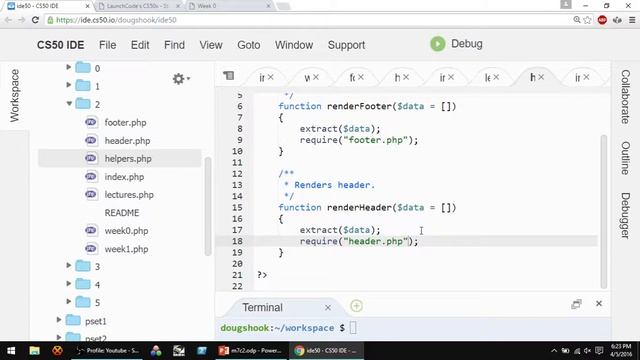Click the PHP icon next to week0.php
Viewport: 640px width, 360px height.
91,231
